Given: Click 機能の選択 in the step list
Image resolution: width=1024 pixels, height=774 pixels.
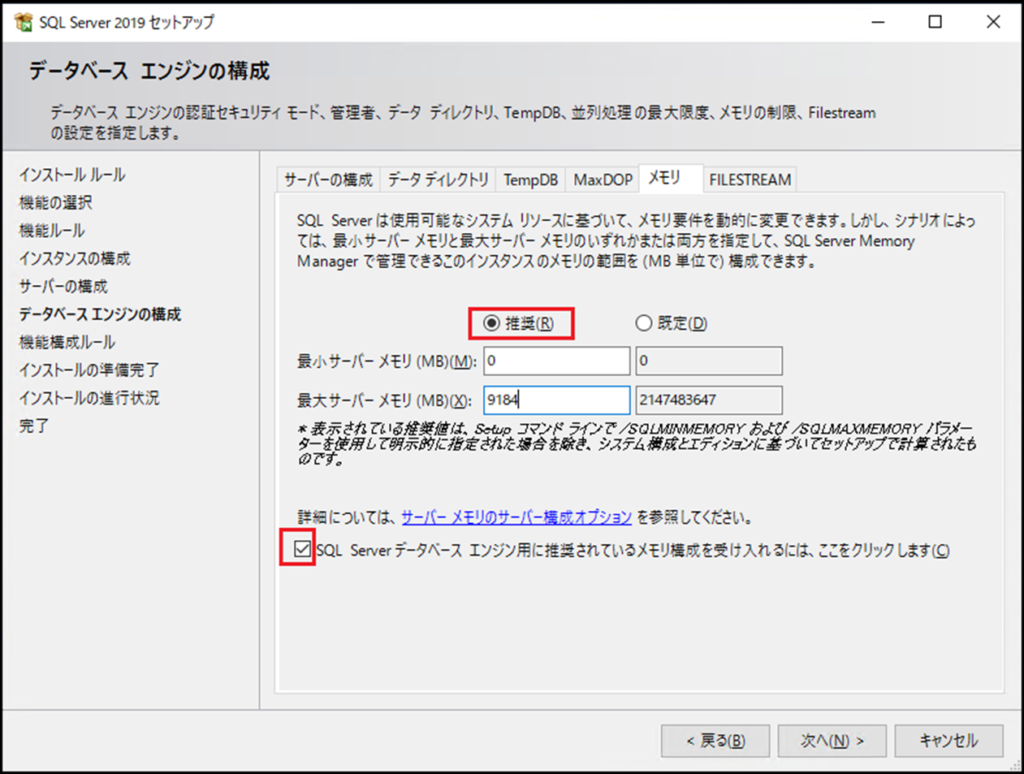Looking at the screenshot, I should 56,203.
